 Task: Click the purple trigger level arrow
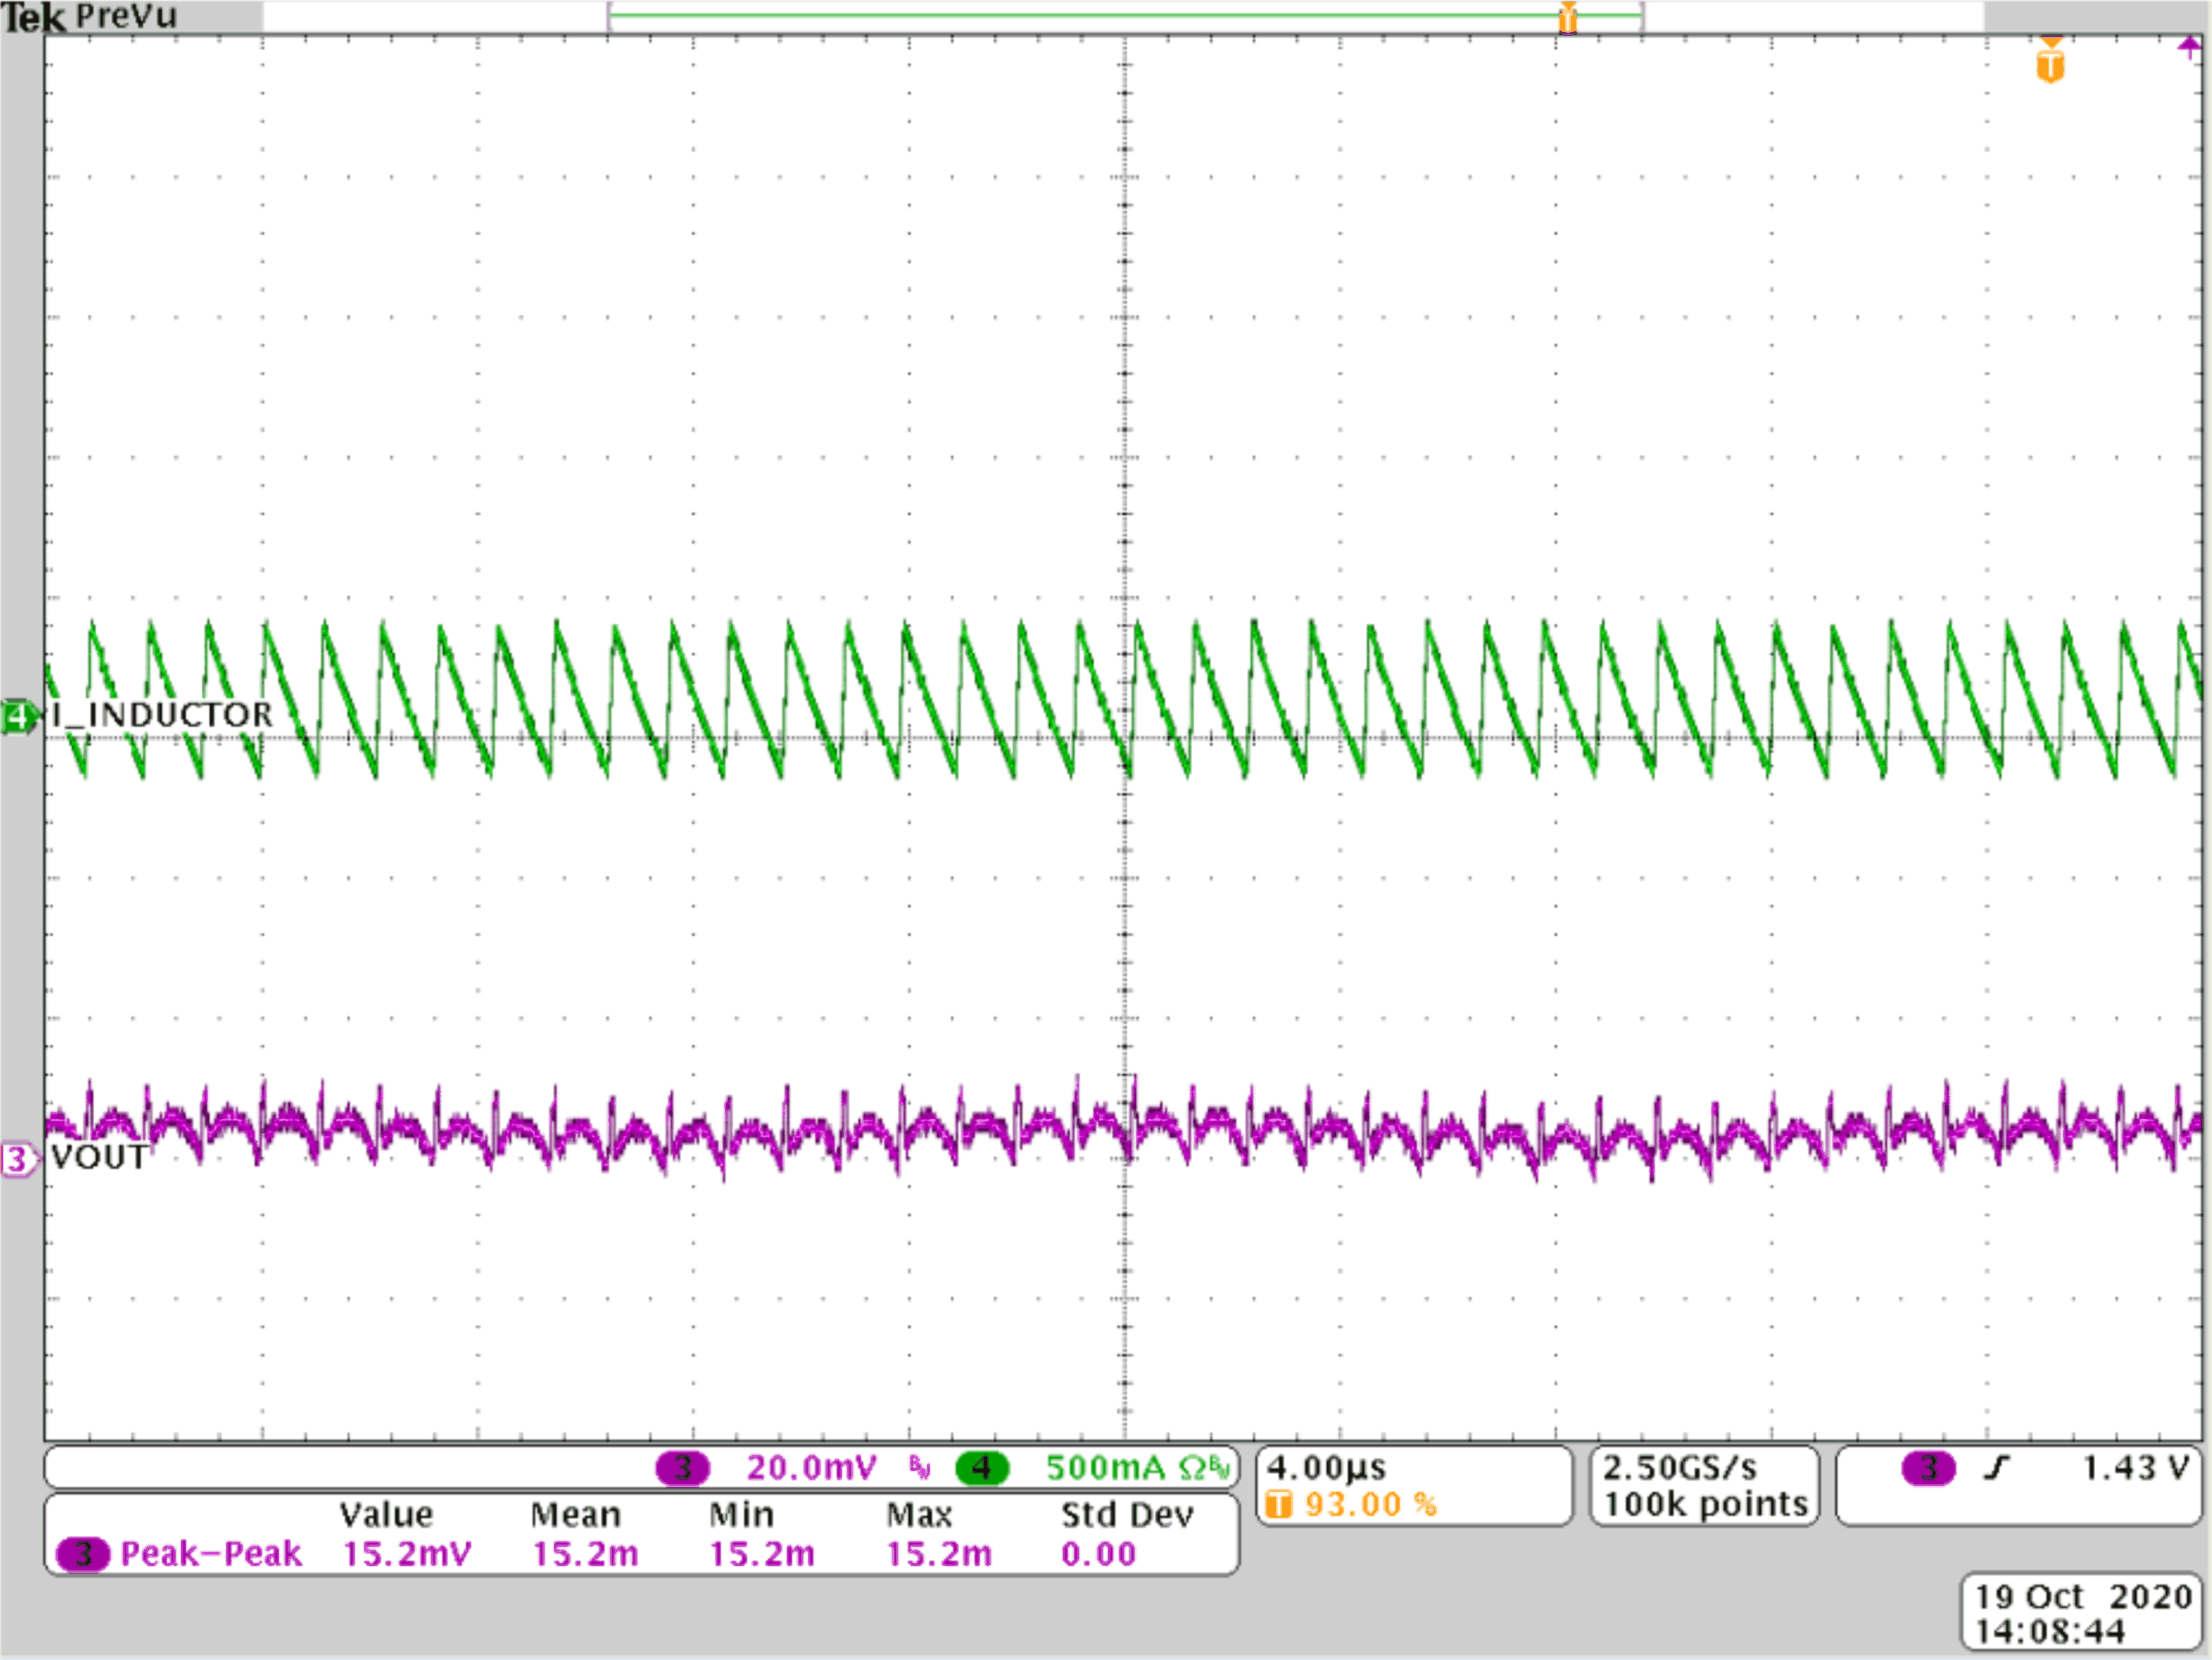tap(2190, 48)
